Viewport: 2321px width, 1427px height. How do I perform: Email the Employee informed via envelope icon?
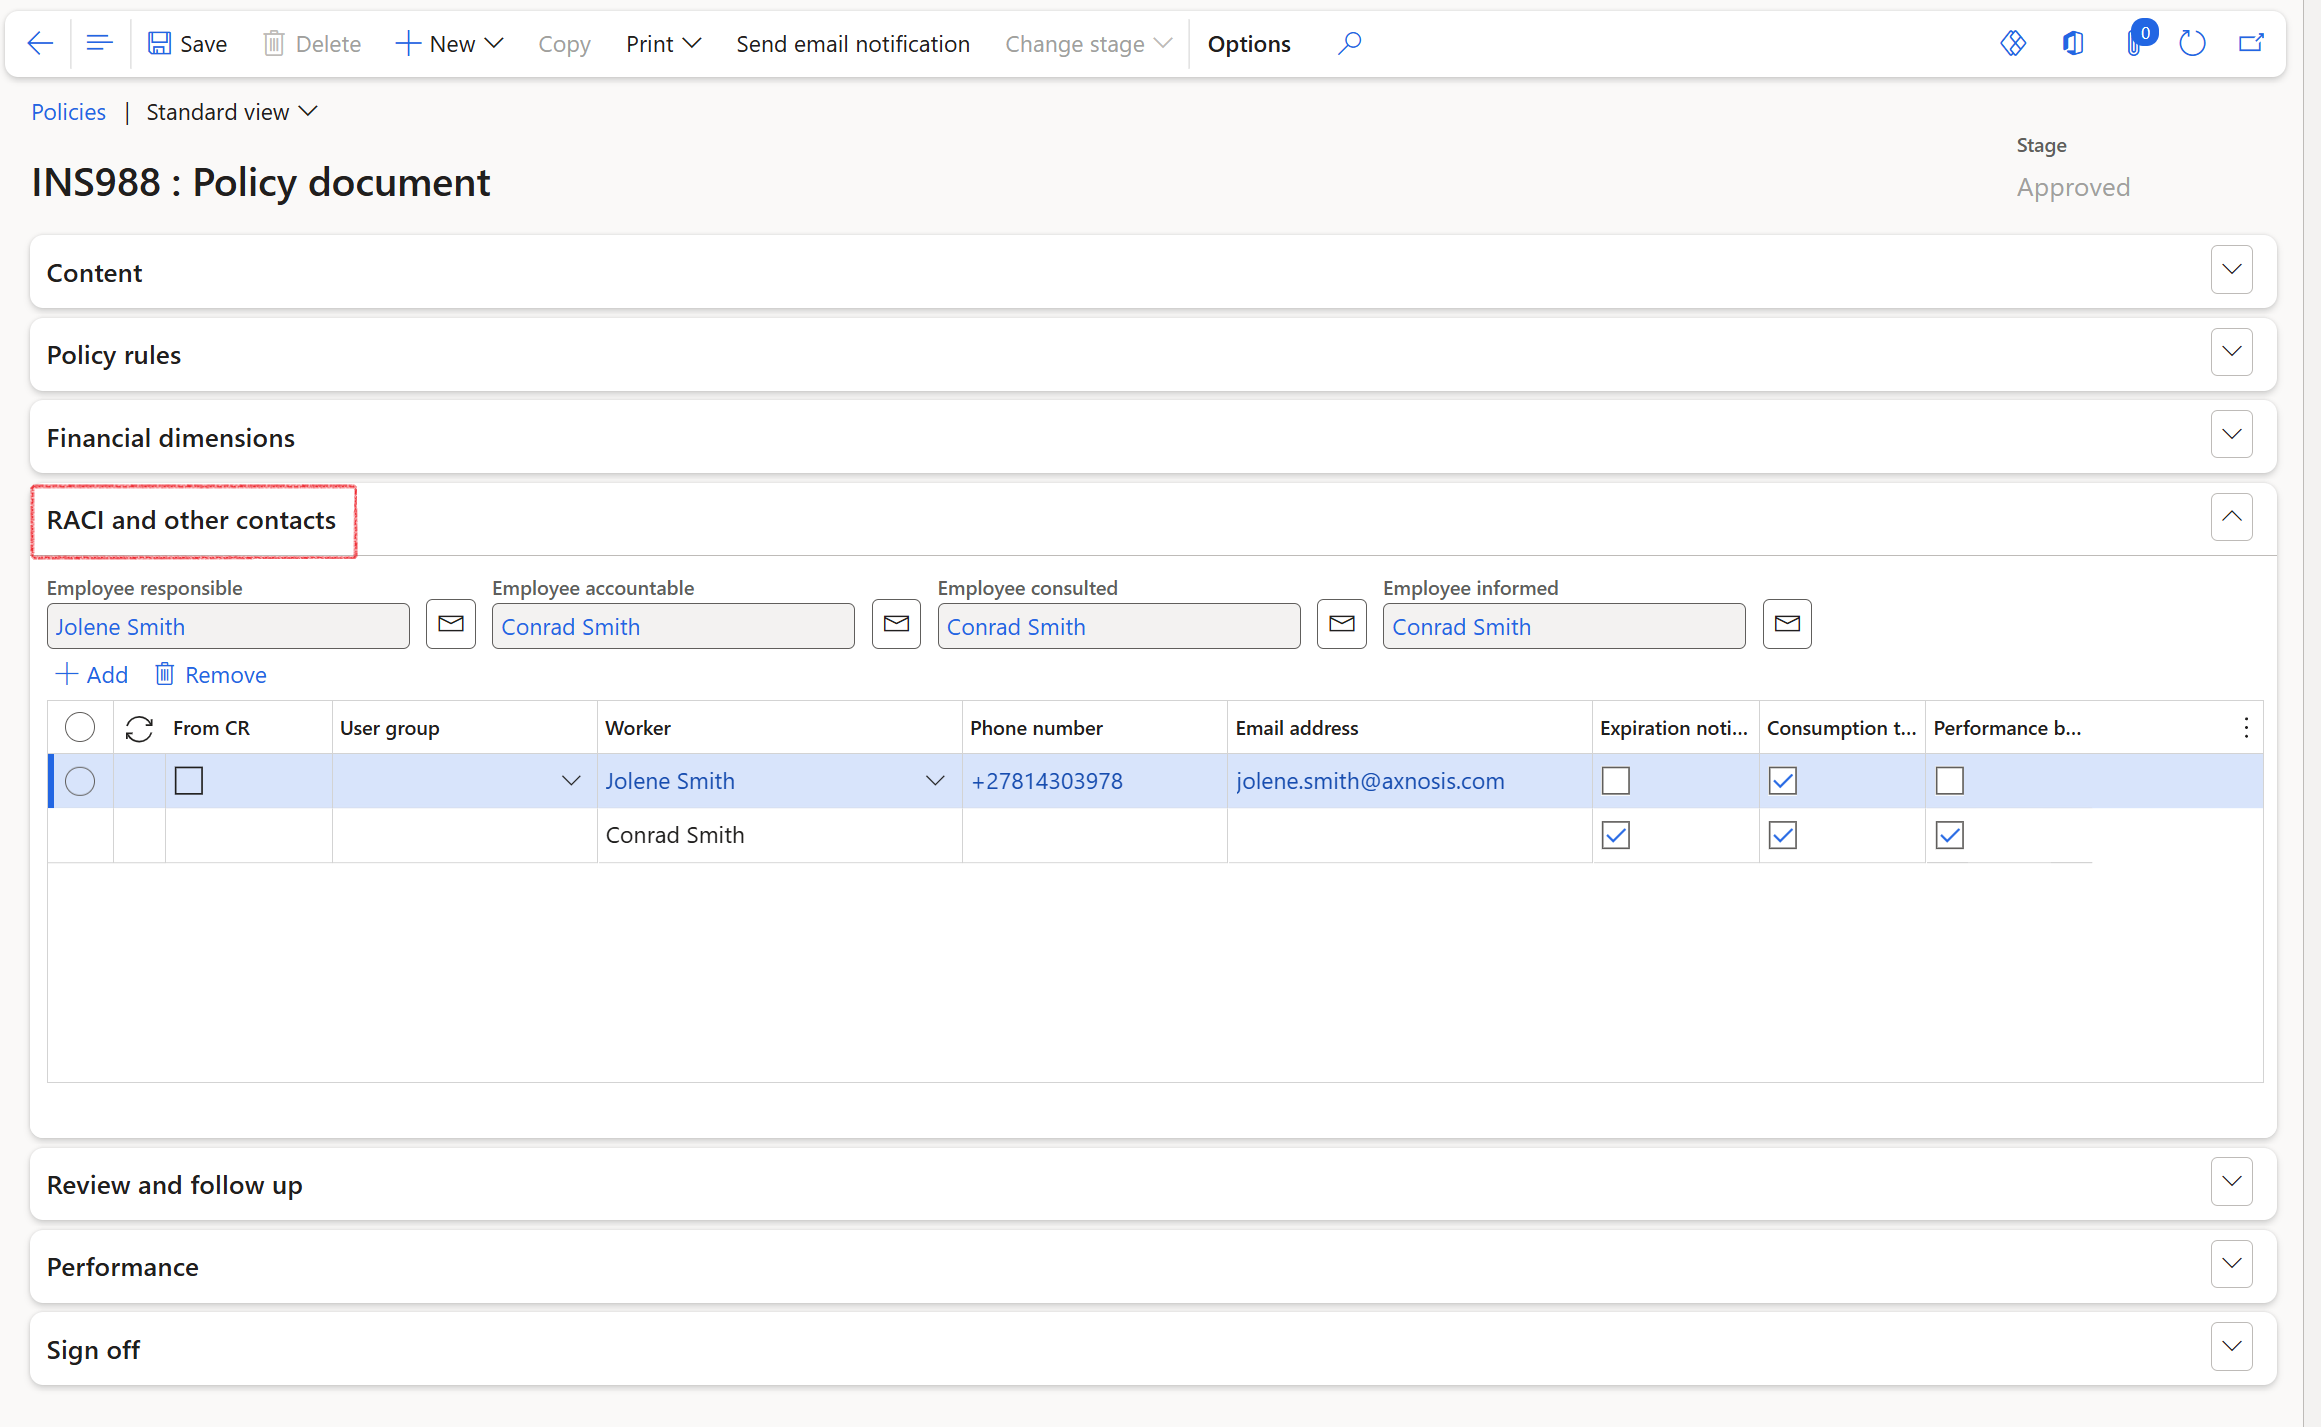click(x=1787, y=624)
